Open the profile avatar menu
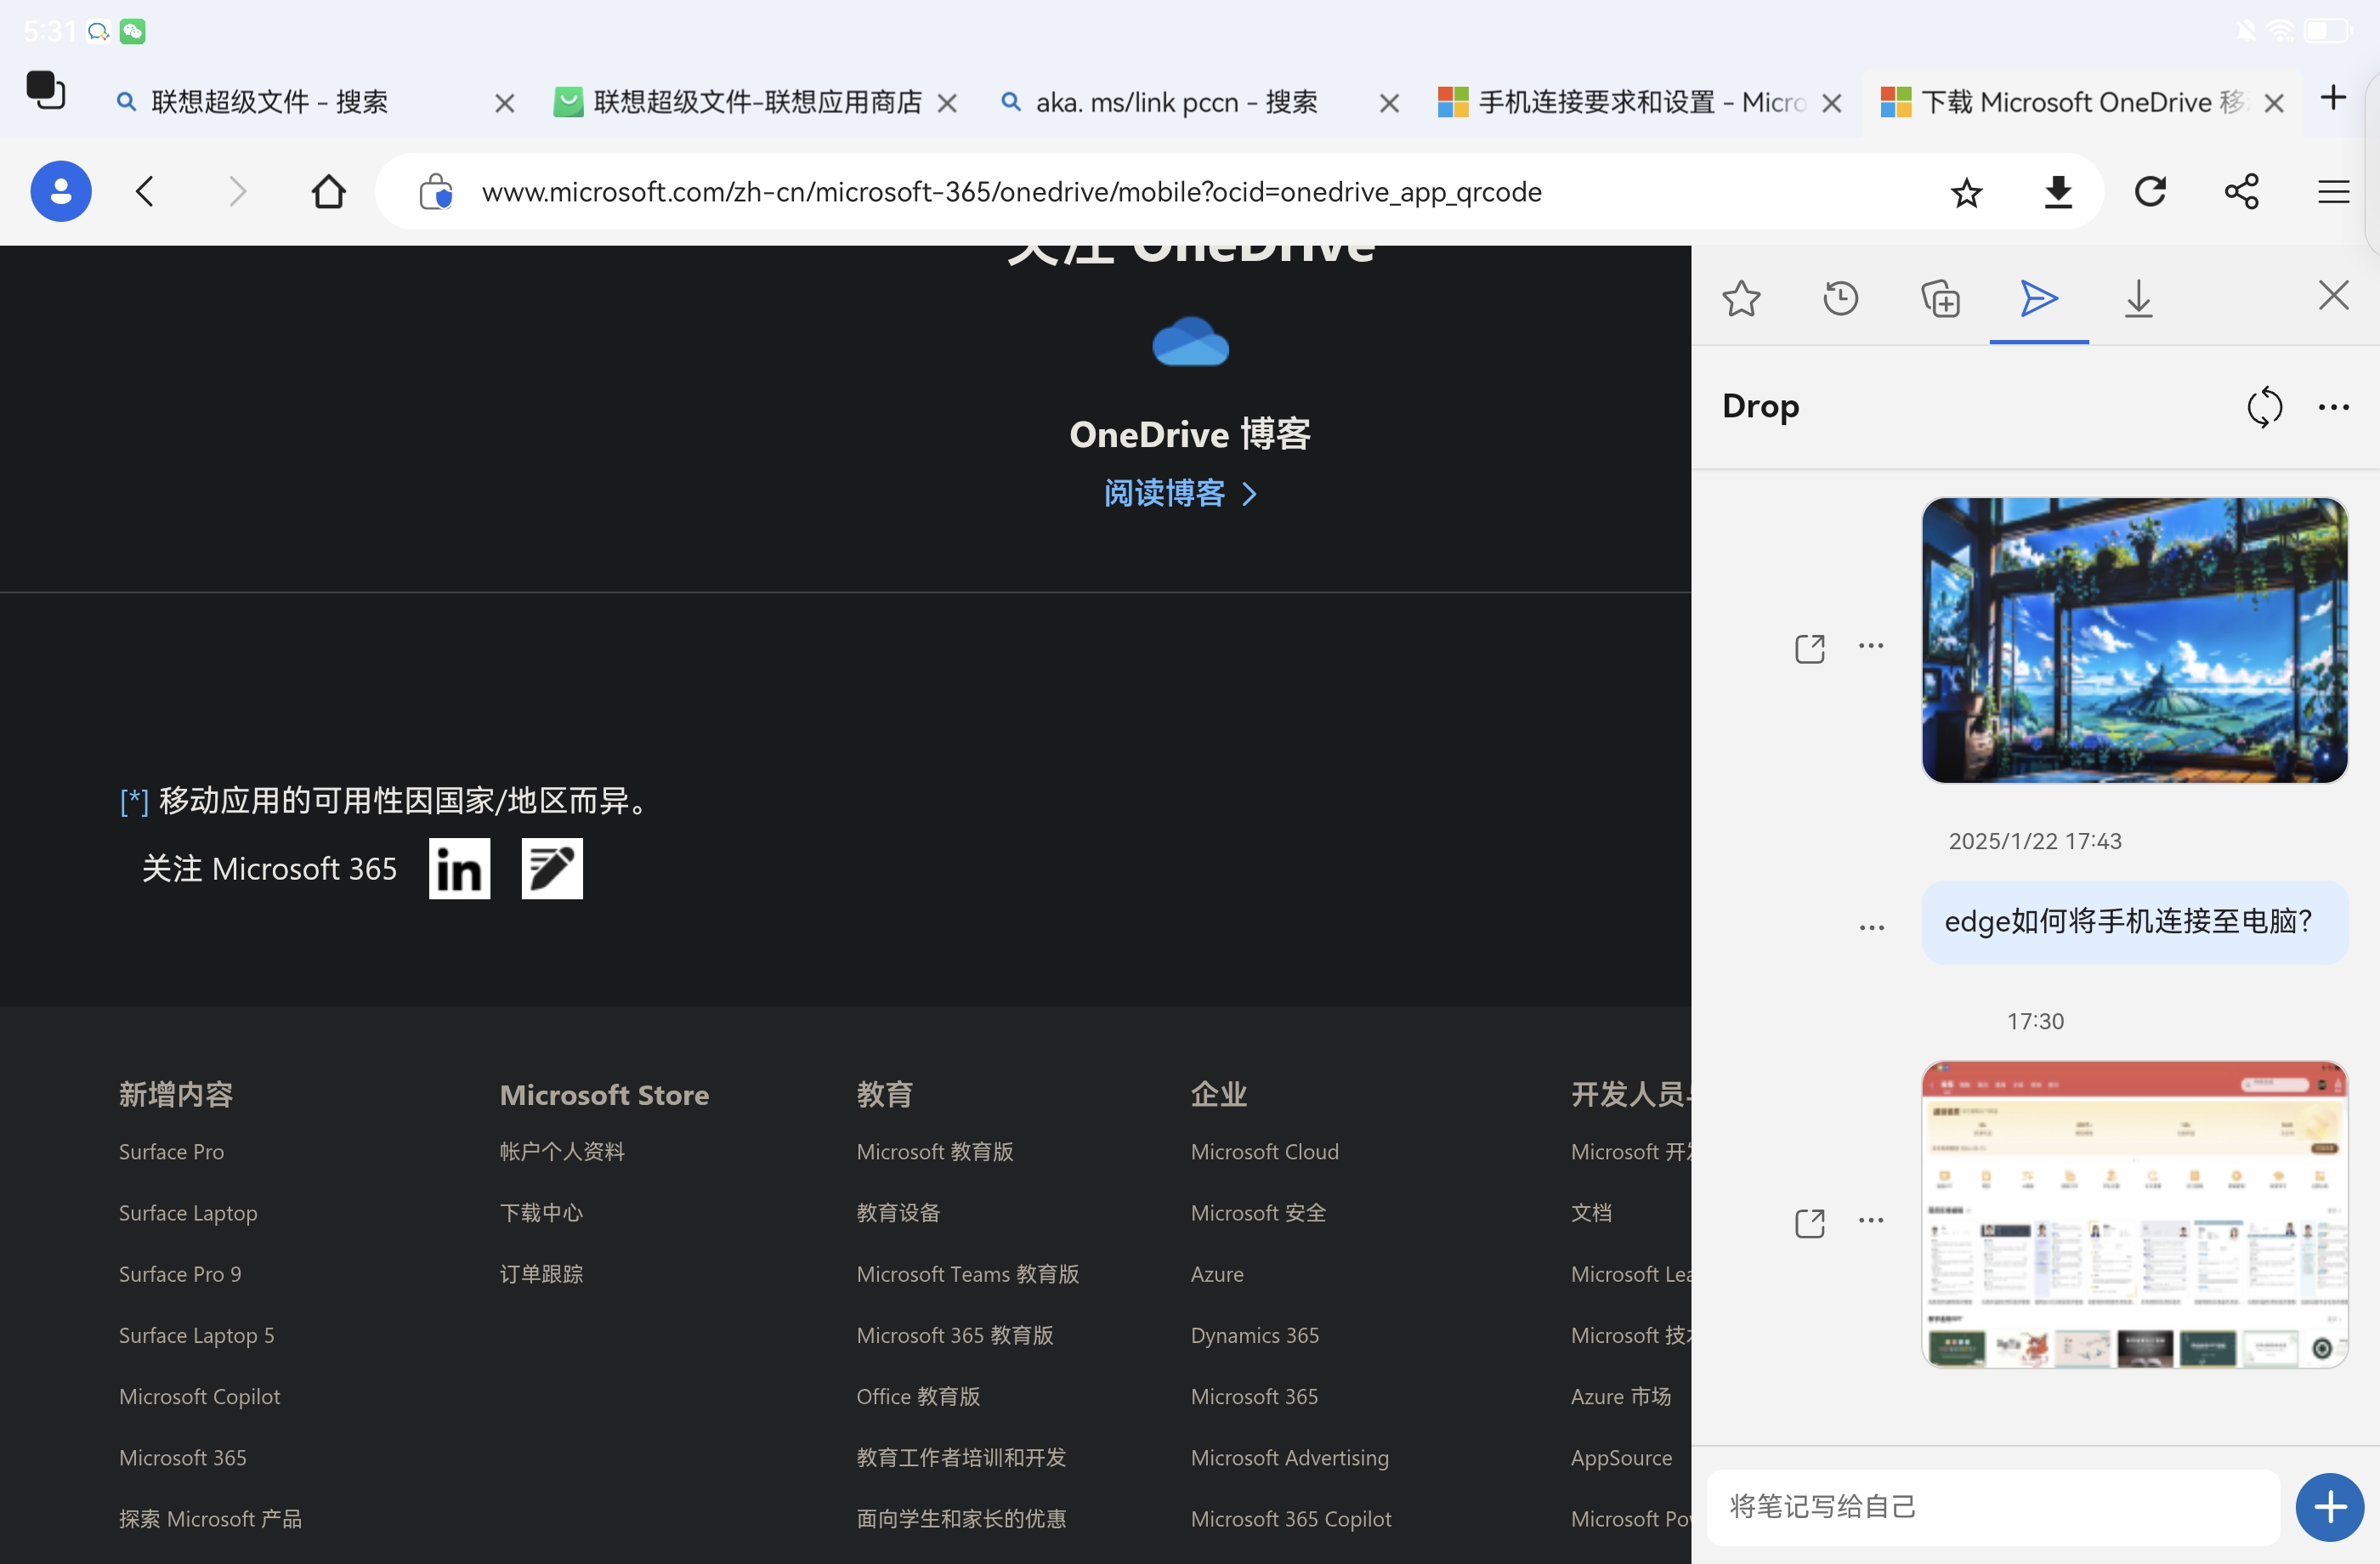Image resolution: width=2380 pixels, height=1564 pixels. [x=61, y=191]
